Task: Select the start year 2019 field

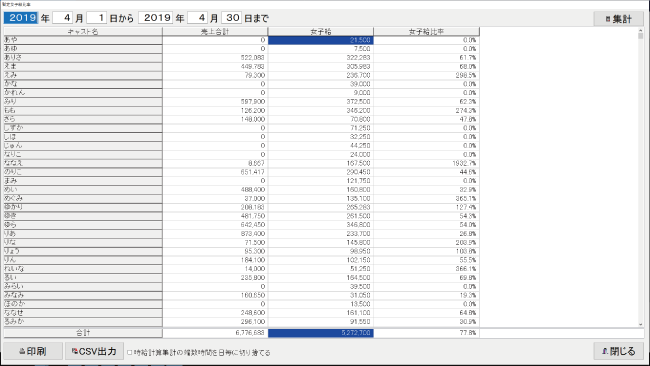Action: 21,18
